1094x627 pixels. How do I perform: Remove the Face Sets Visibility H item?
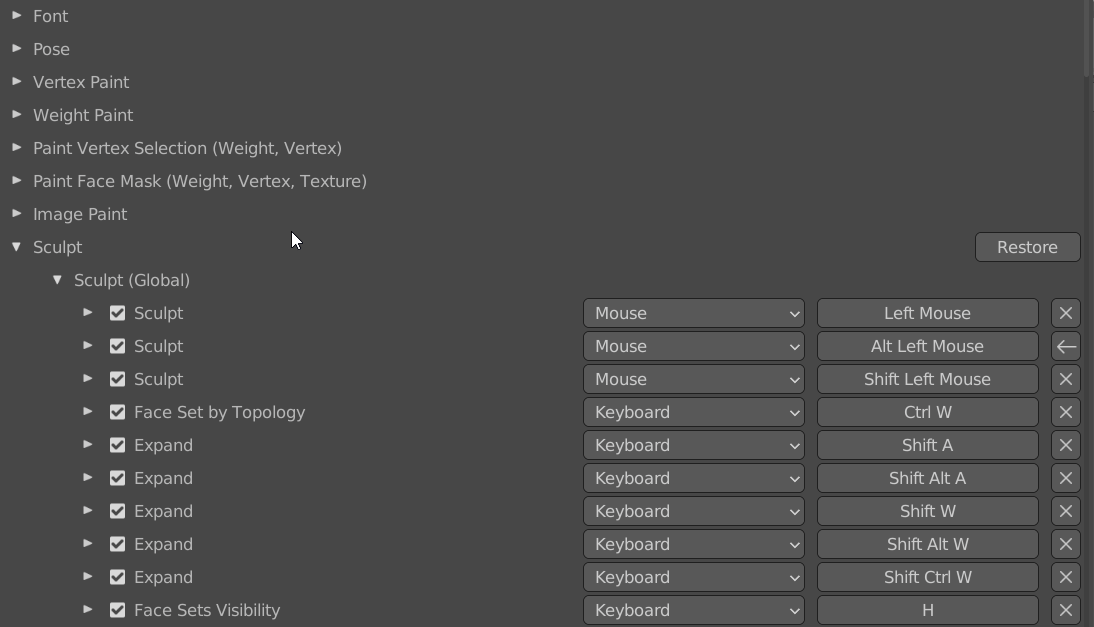point(1065,610)
